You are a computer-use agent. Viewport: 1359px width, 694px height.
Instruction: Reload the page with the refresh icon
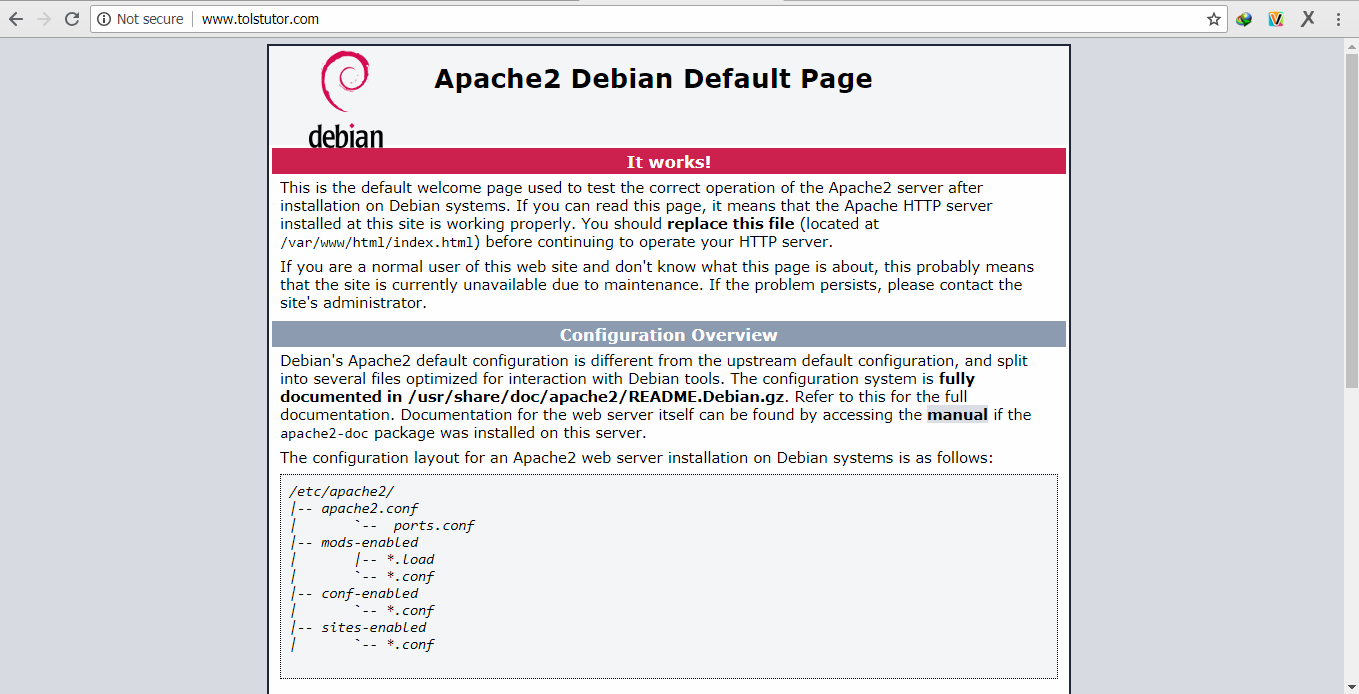72,19
